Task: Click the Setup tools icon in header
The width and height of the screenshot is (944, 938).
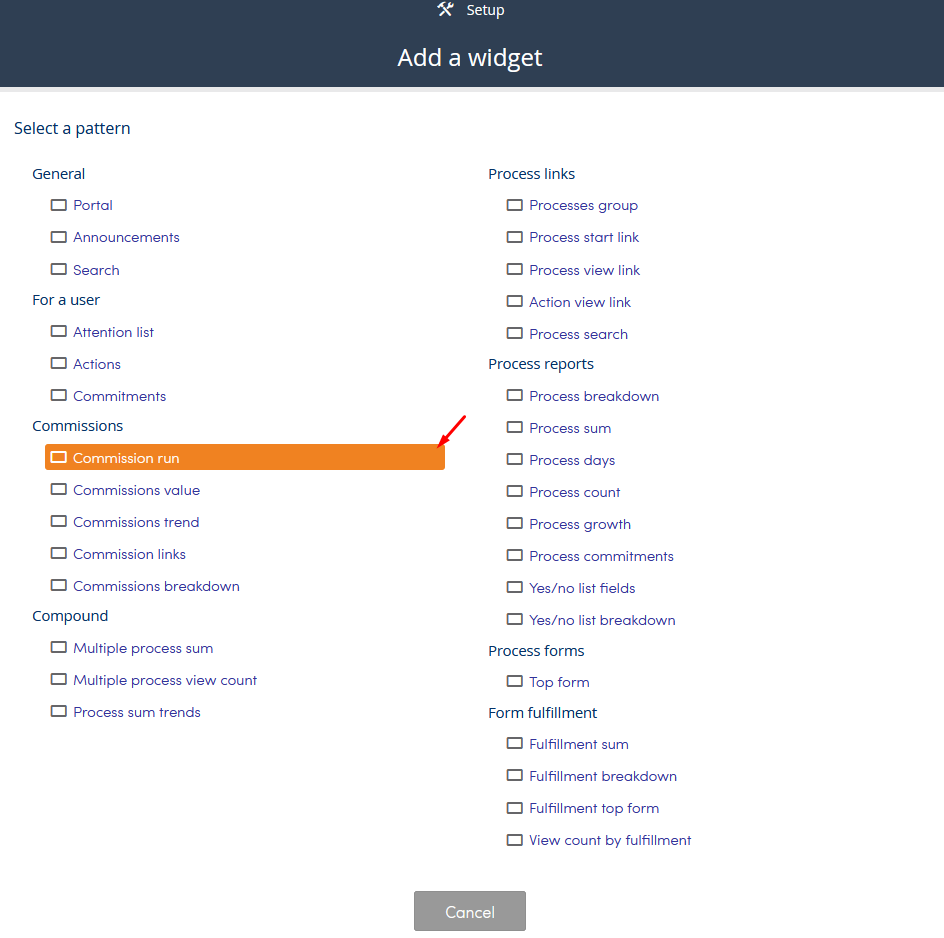Action: point(446,10)
